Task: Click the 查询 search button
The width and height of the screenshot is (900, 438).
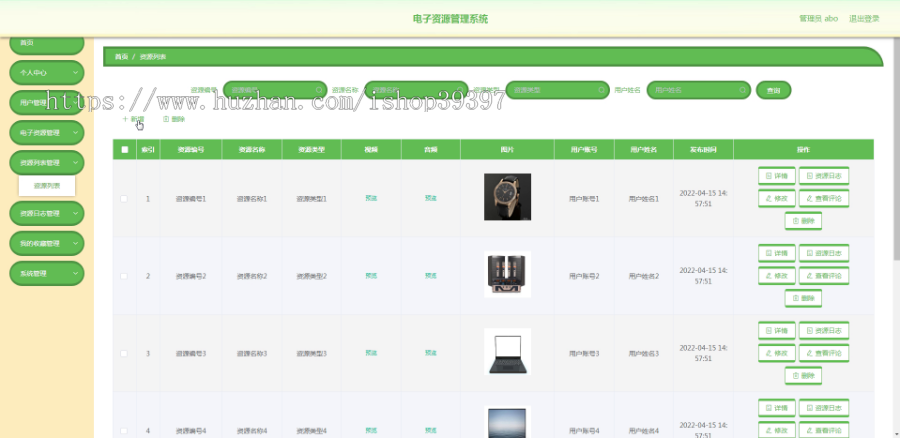Action: pyautogui.click(x=773, y=90)
